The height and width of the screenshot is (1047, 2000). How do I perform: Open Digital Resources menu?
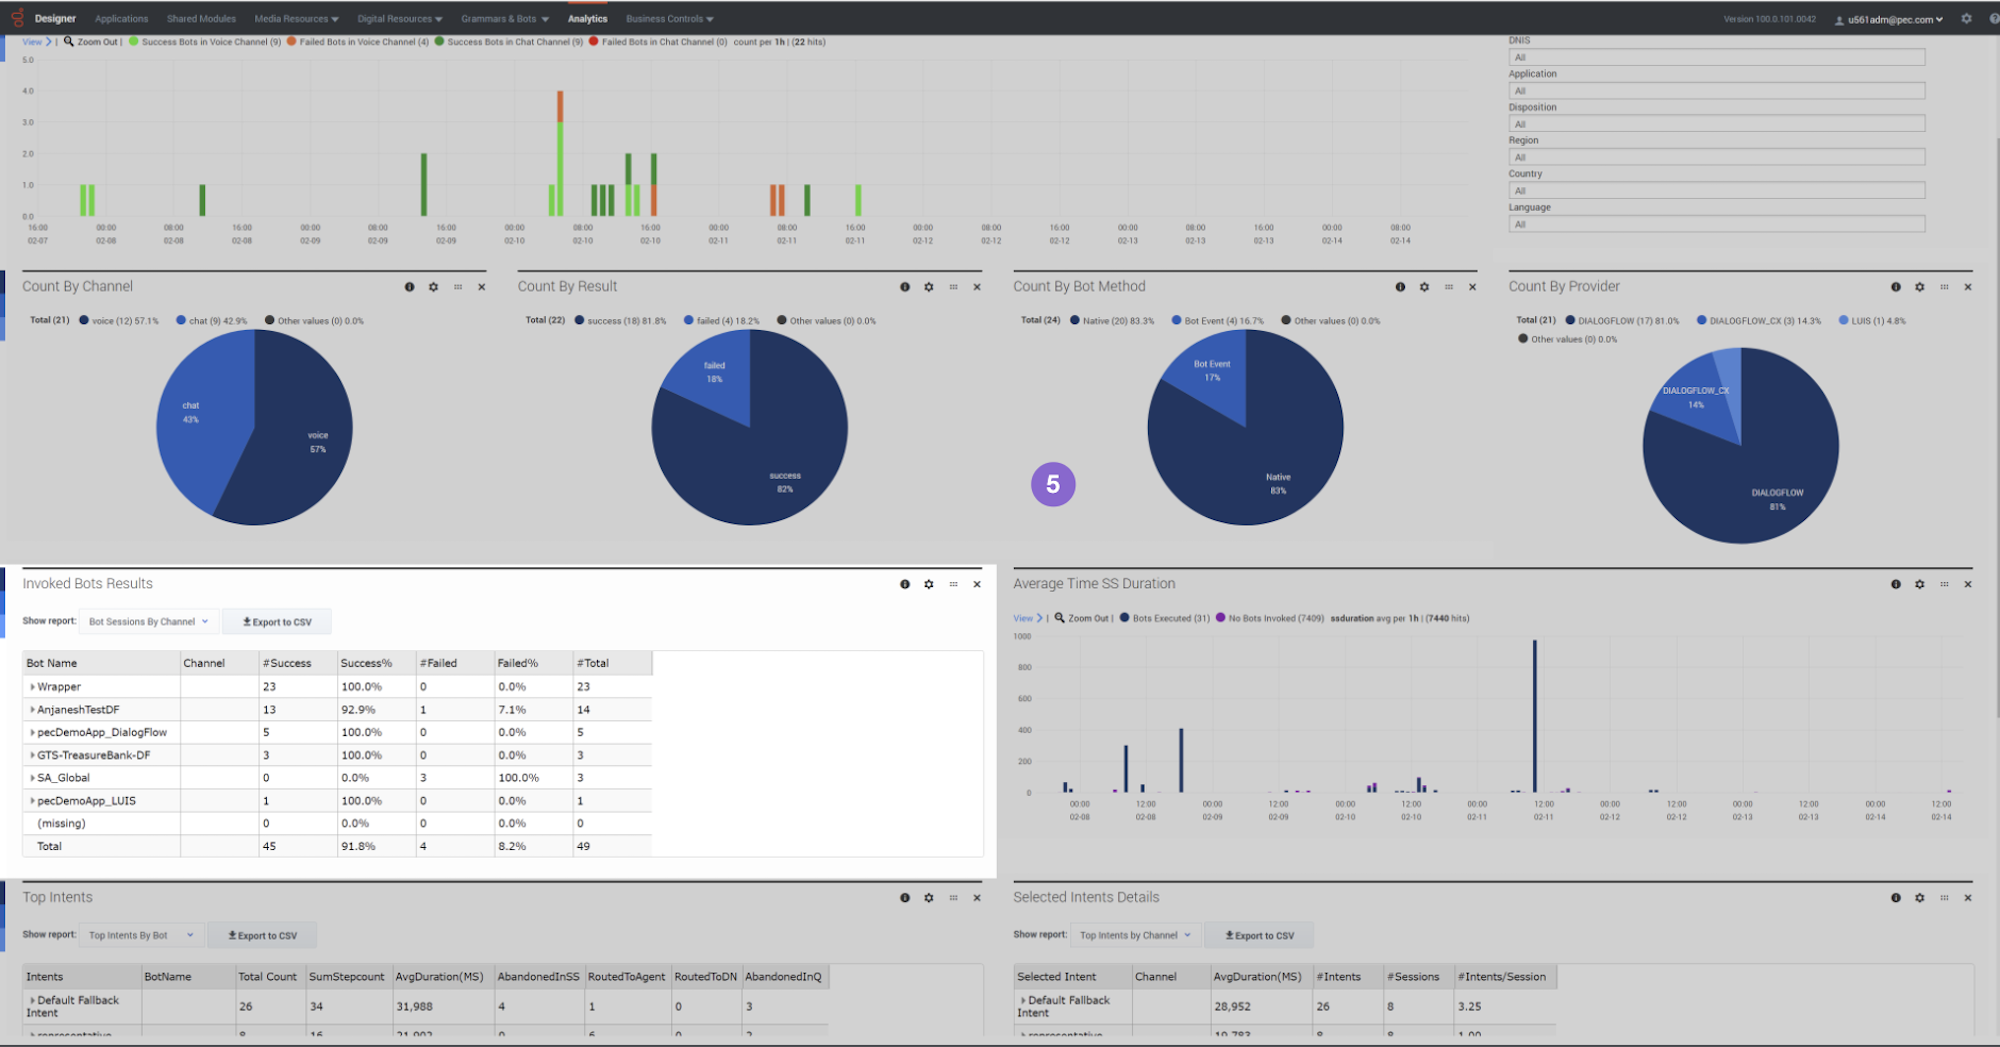click(x=400, y=19)
